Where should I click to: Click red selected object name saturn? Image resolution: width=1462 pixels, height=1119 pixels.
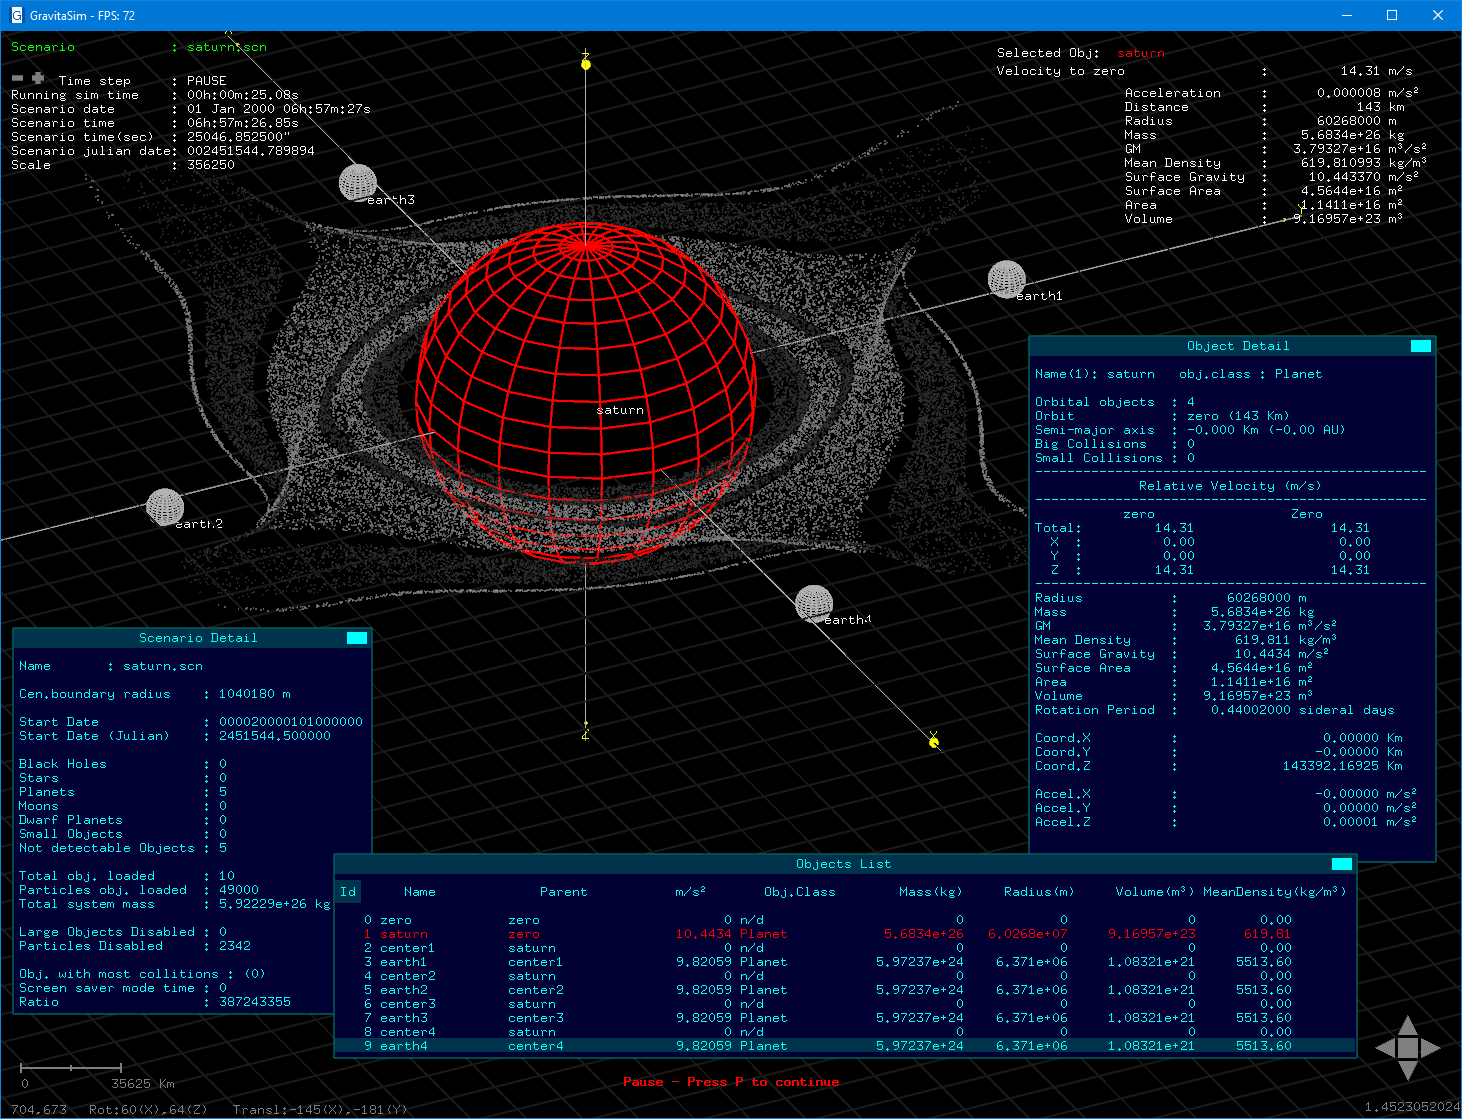pos(1141,54)
